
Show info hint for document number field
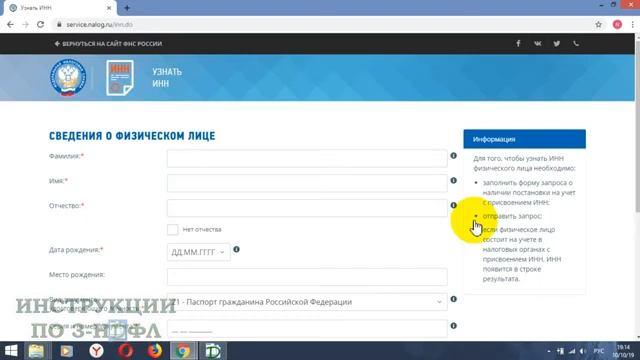pyautogui.click(x=453, y=326)
